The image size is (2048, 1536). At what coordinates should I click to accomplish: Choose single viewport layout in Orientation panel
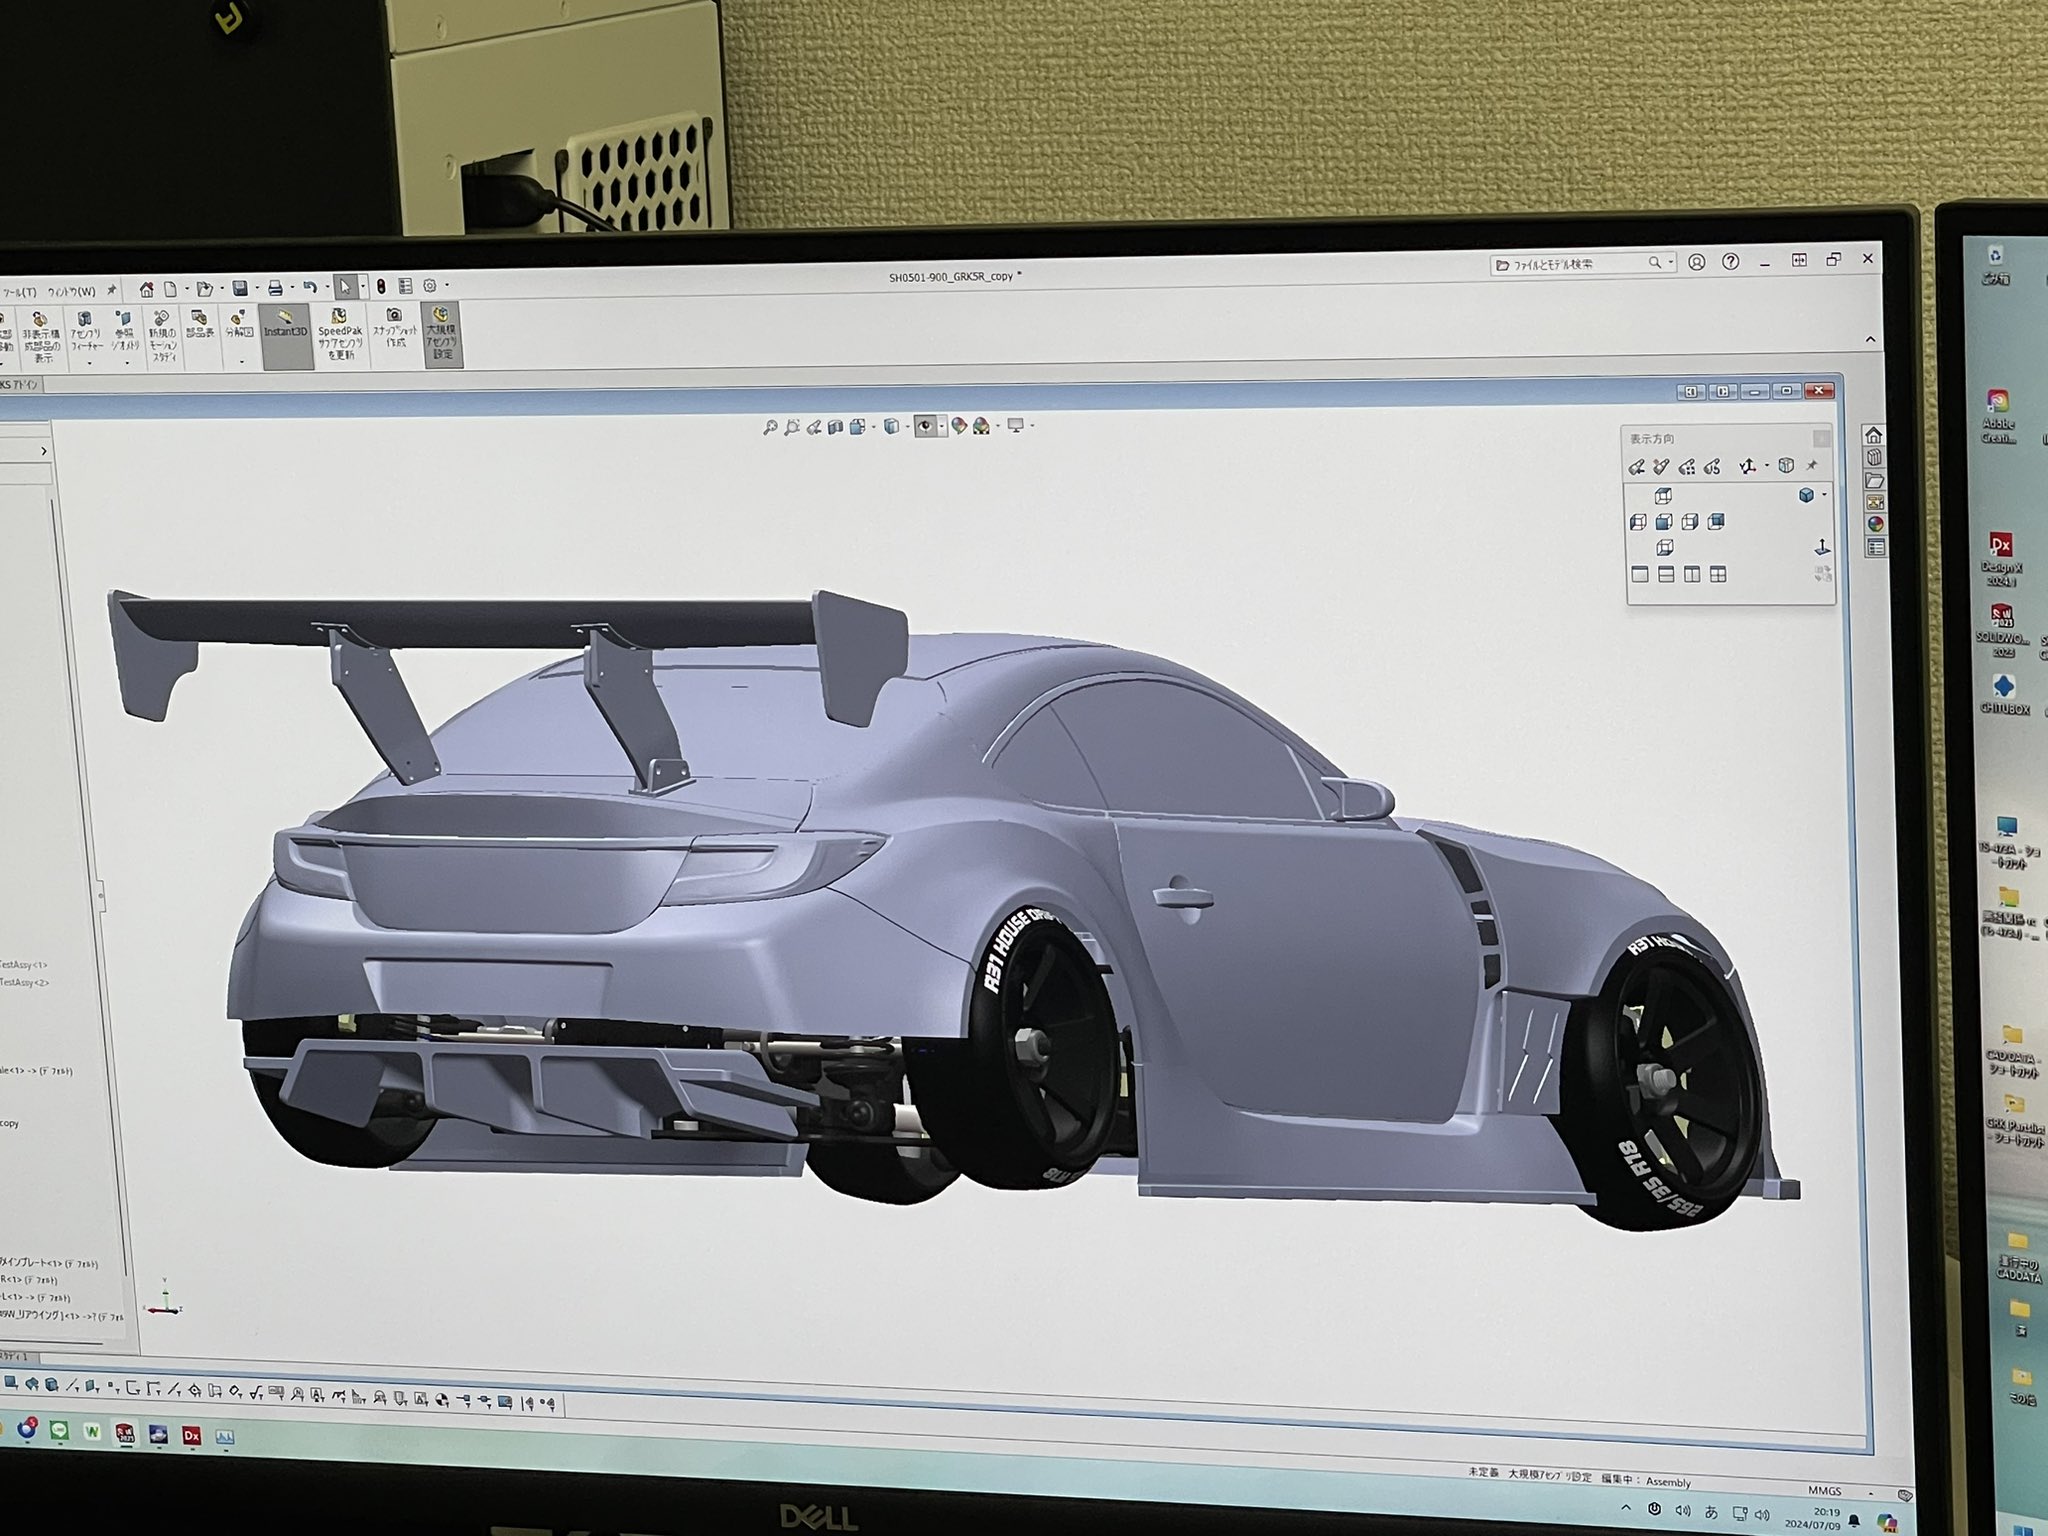coord(1640,575)
